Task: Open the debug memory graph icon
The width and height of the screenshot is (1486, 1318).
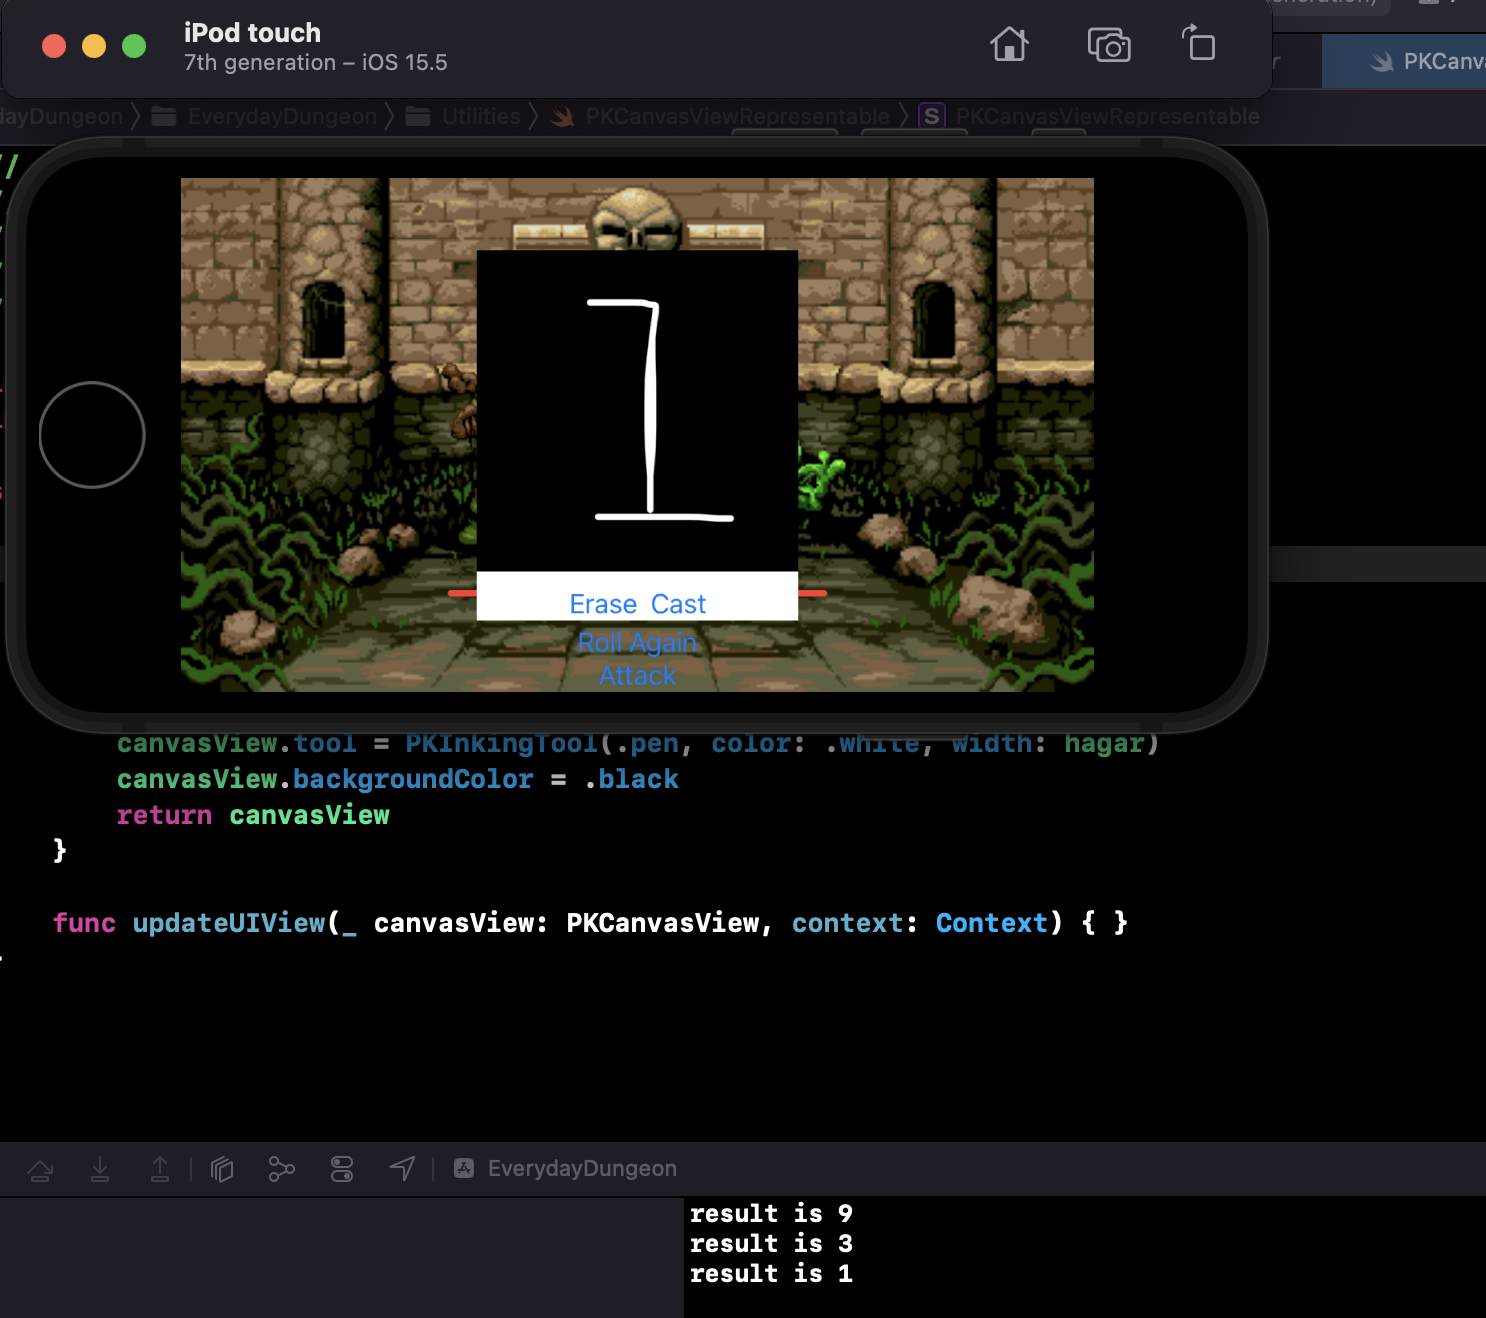Action: click(282, 1169)
